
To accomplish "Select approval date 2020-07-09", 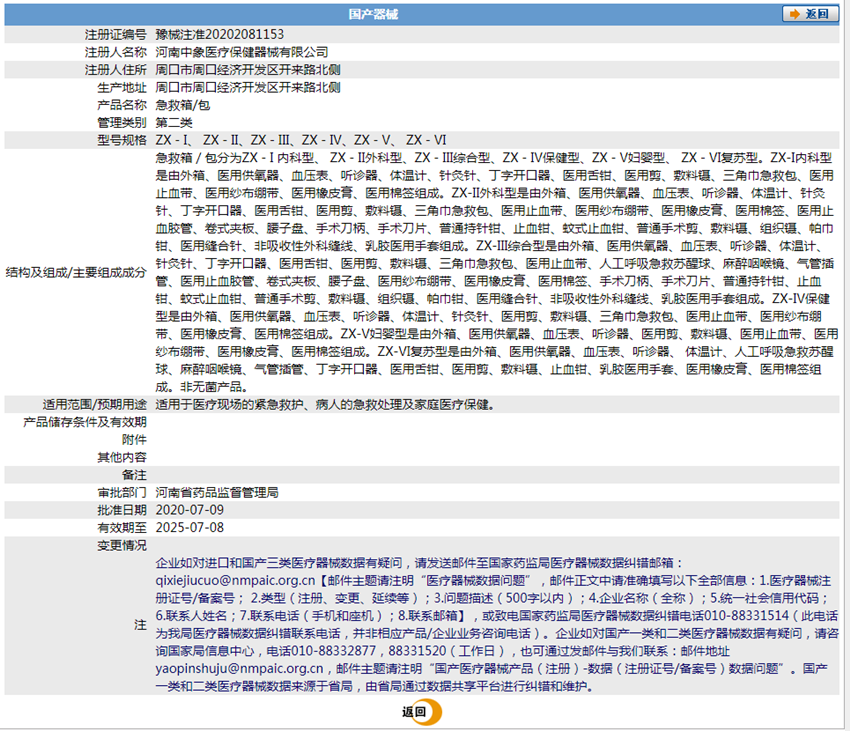I will 190,510.
